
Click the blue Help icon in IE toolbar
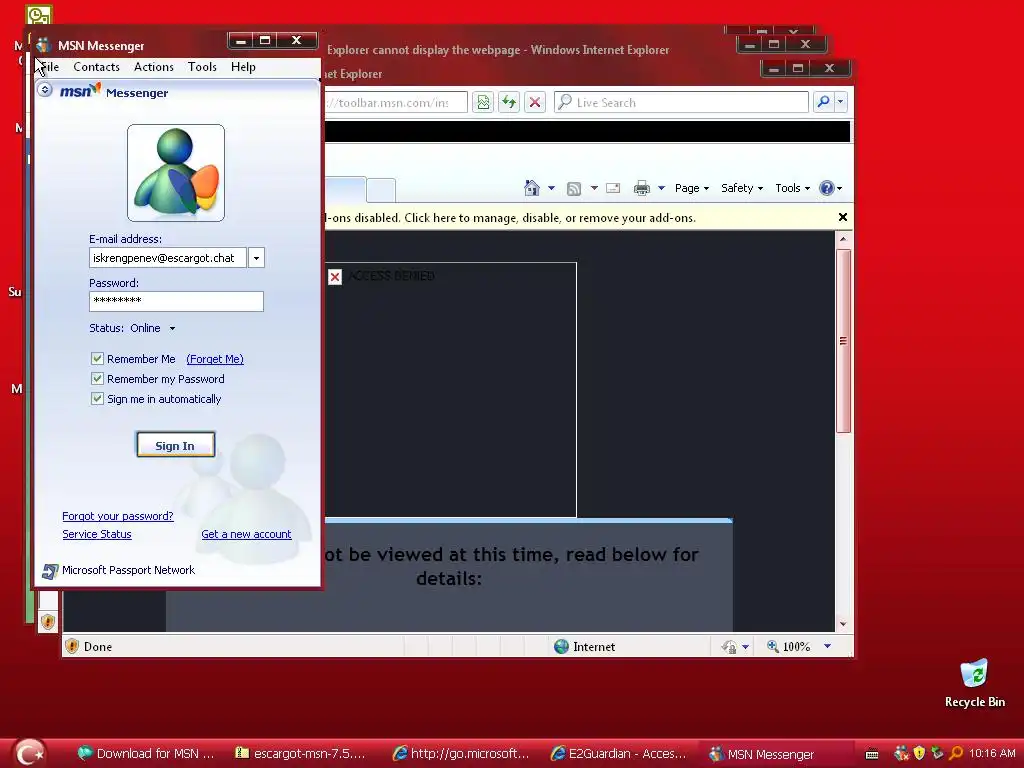coord(827,188)
